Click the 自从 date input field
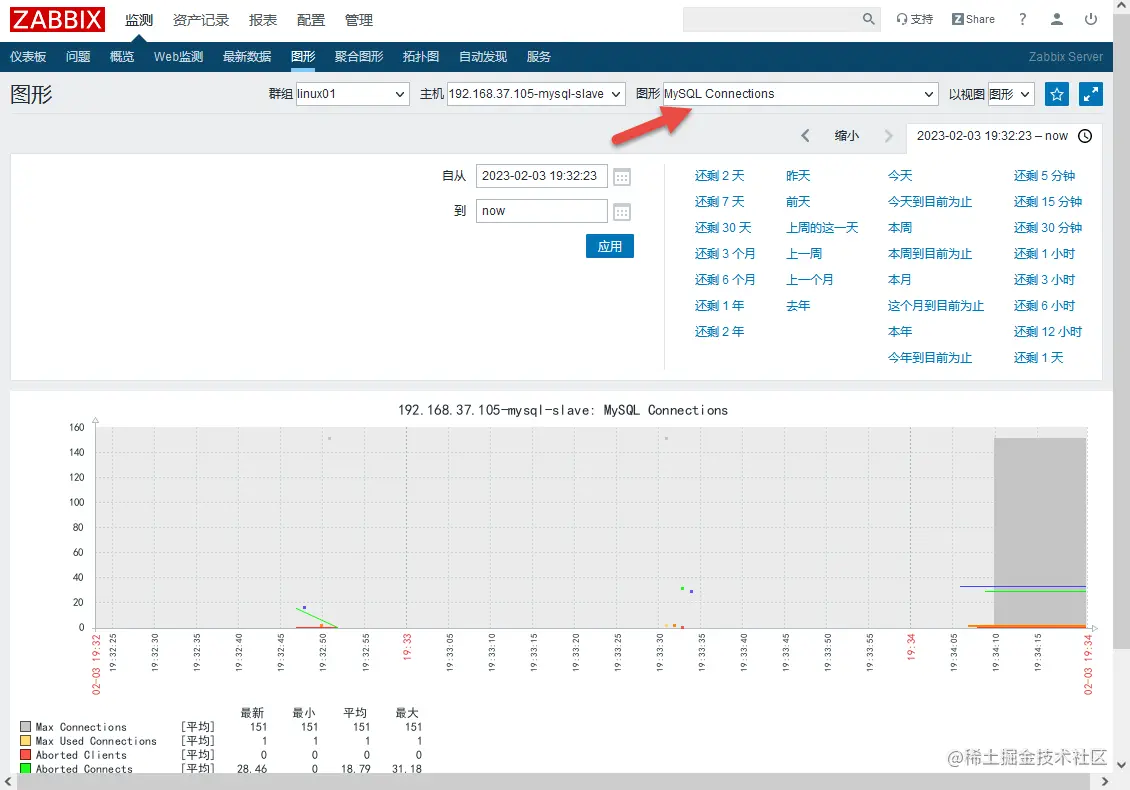Screen dimensions: 1130x790 click(541, 176)
